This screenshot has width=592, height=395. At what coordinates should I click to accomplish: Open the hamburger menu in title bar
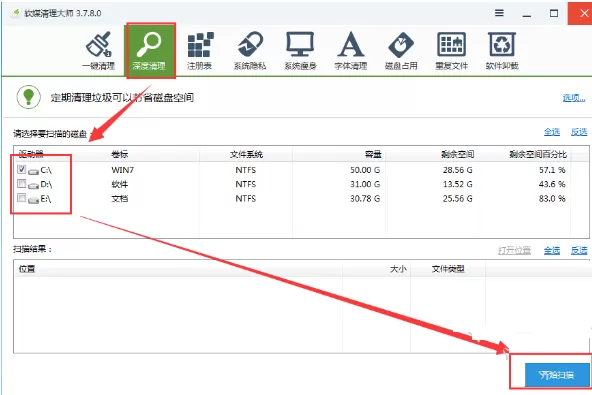click(x=499, y=13)
